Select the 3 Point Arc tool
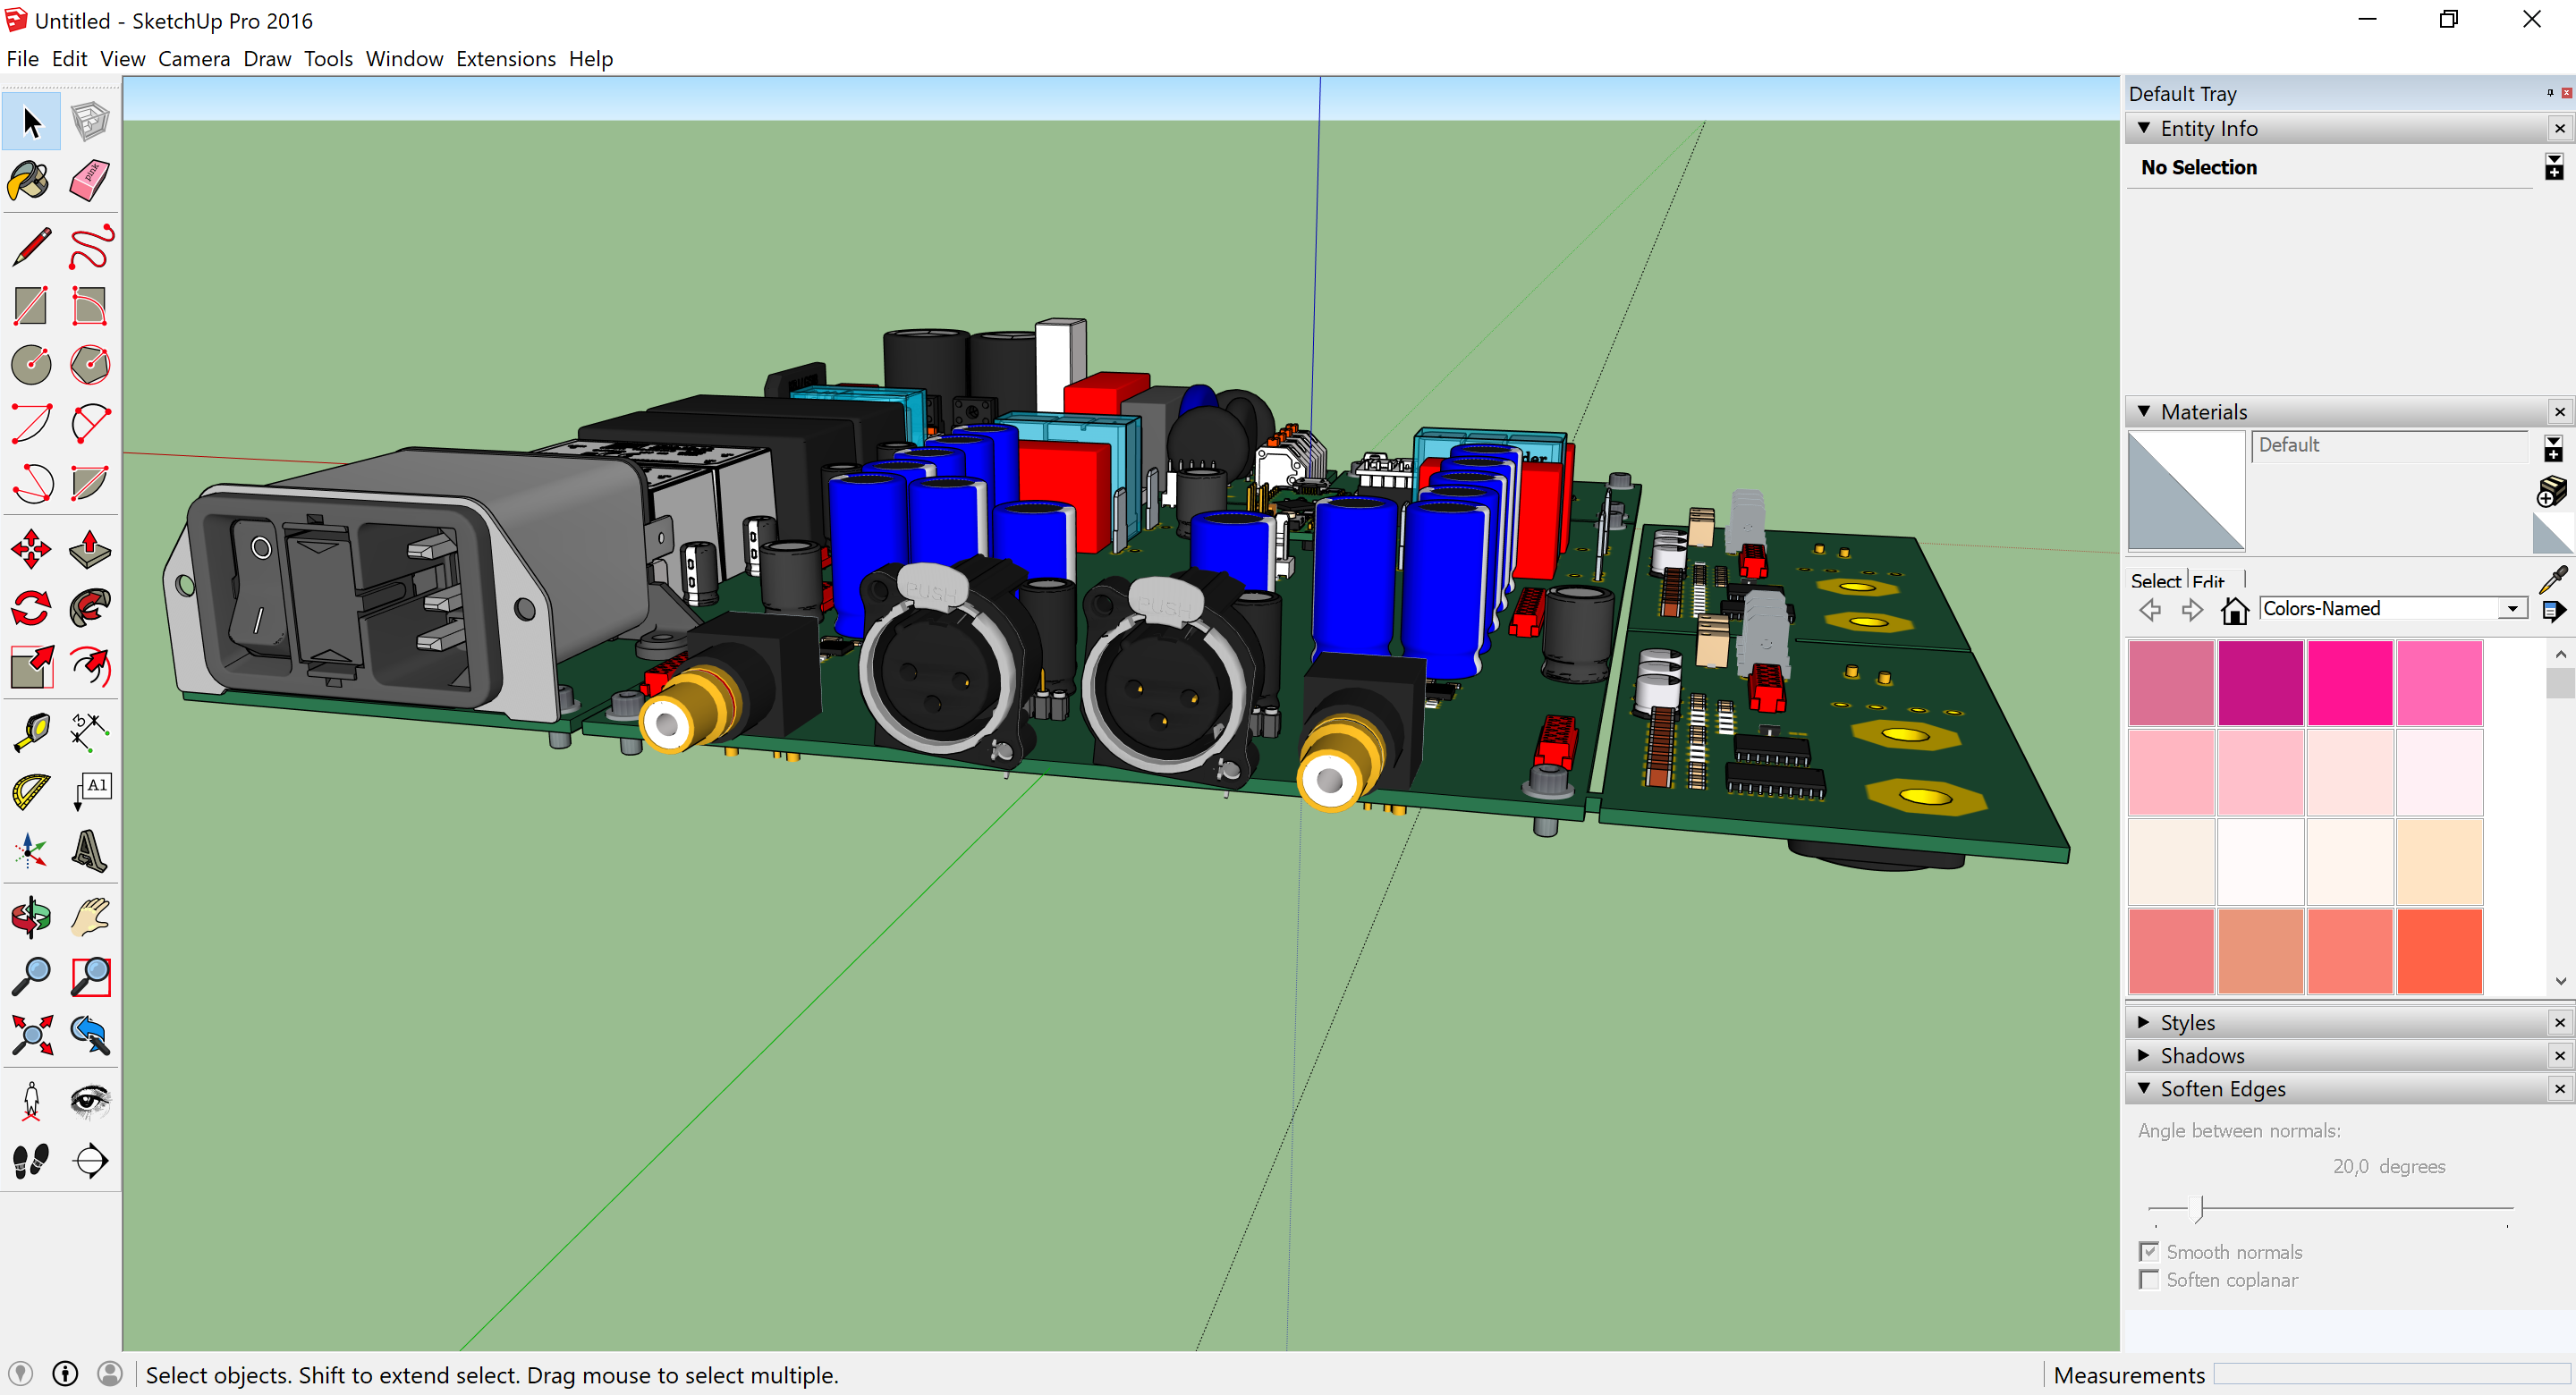This screenshot has width=2576, height=1395. tap(31, 483)
